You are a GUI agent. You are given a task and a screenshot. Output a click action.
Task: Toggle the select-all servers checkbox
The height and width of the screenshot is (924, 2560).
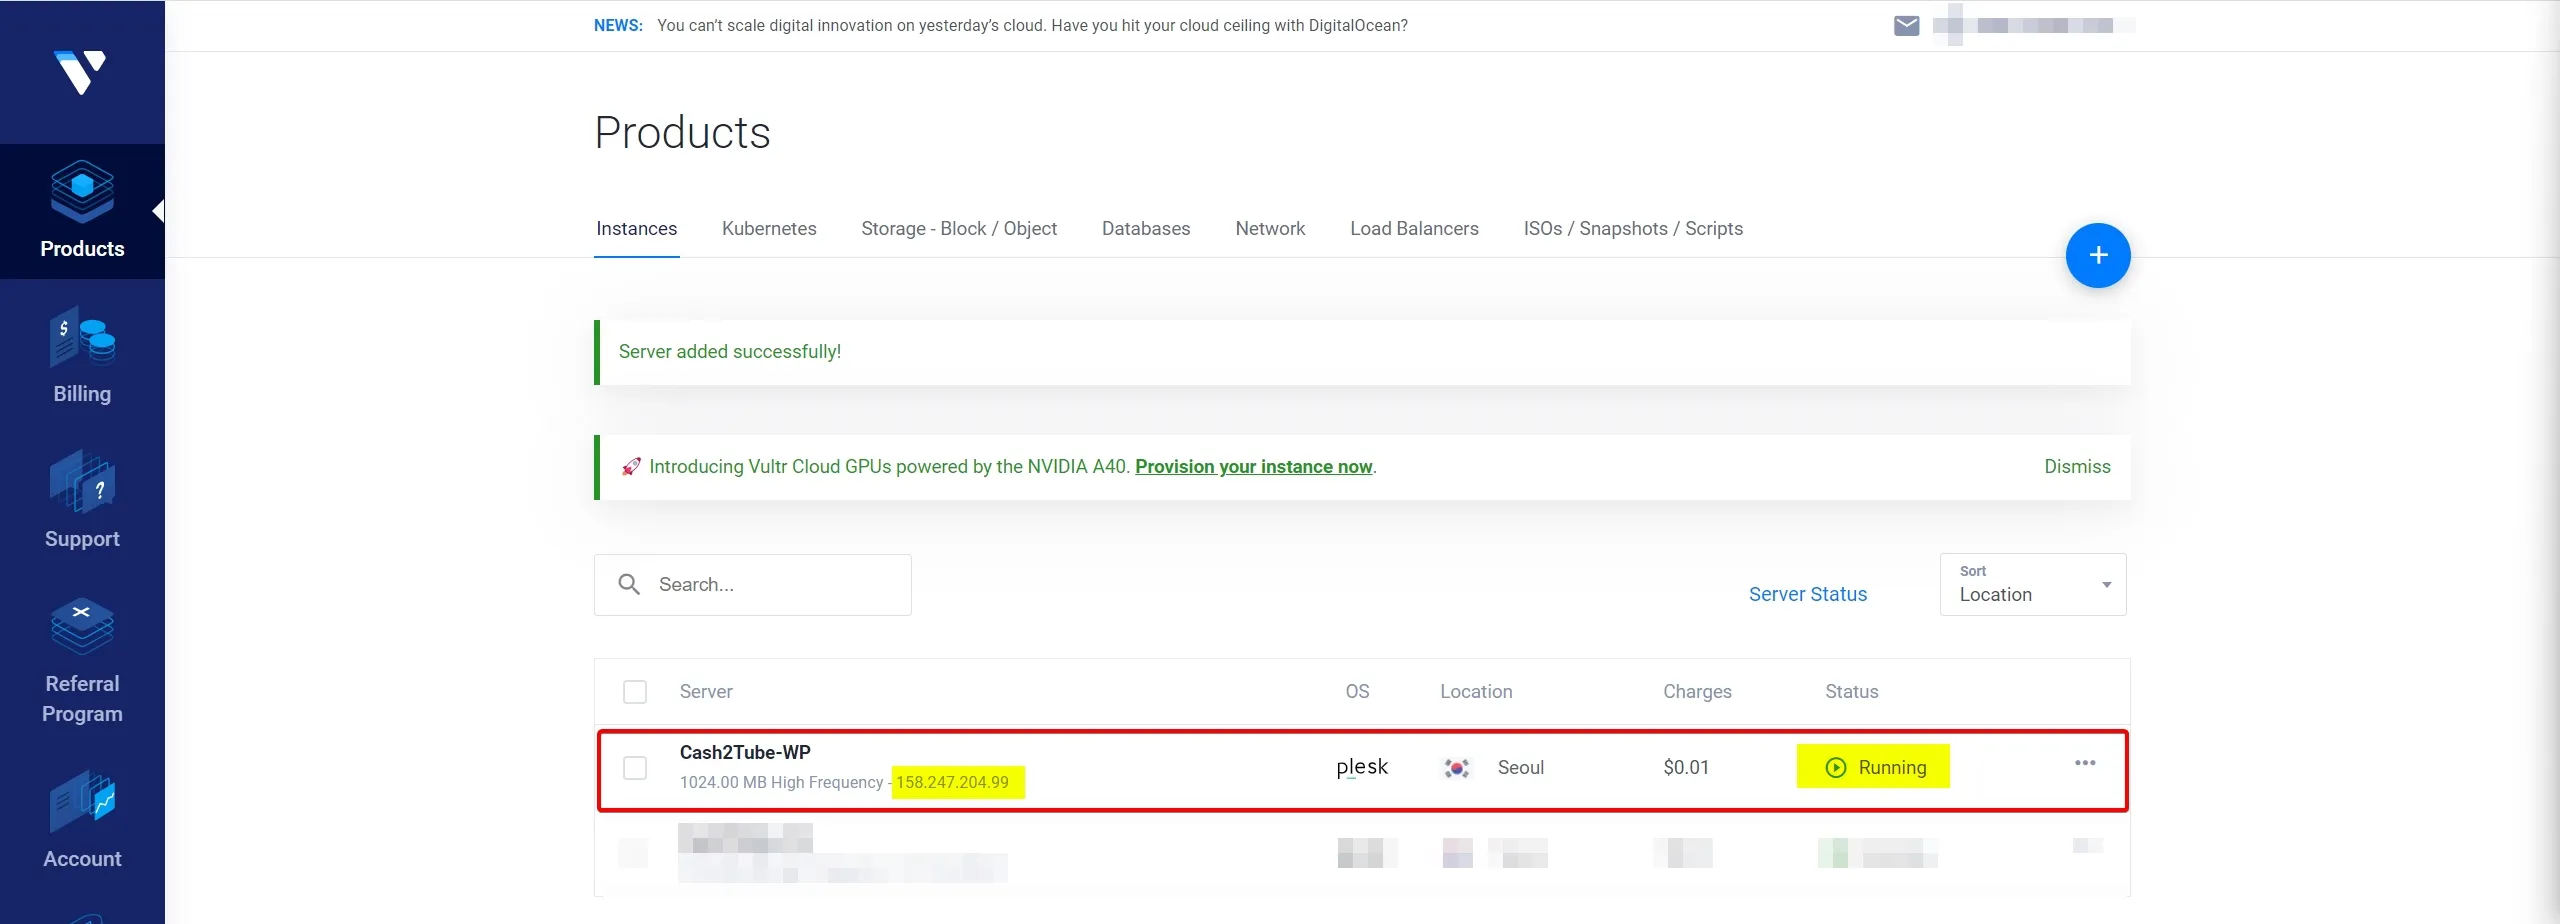click(x=635, y=692)
